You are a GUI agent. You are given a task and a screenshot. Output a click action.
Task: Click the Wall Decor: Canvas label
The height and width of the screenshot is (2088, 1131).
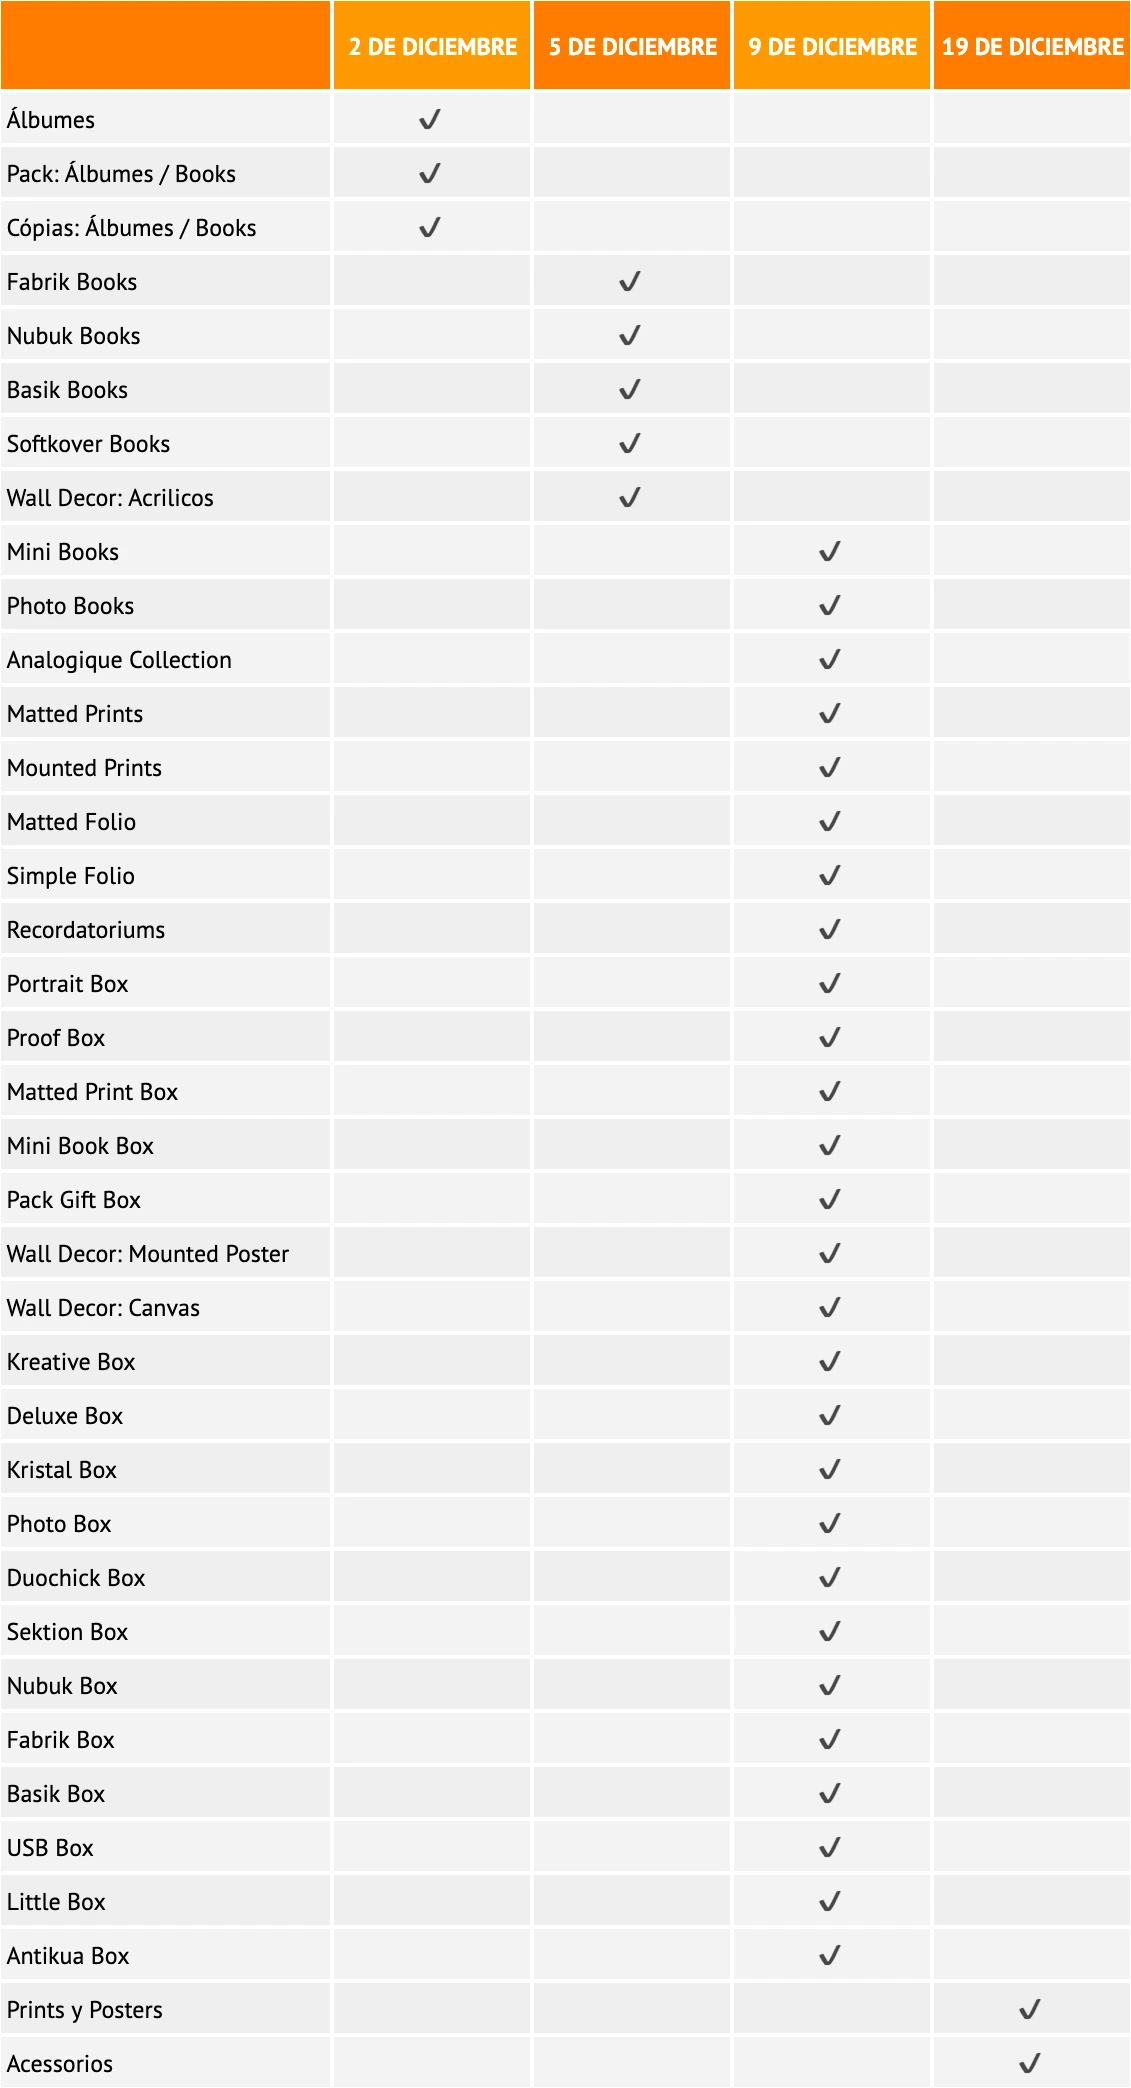tap(103, 1308)
